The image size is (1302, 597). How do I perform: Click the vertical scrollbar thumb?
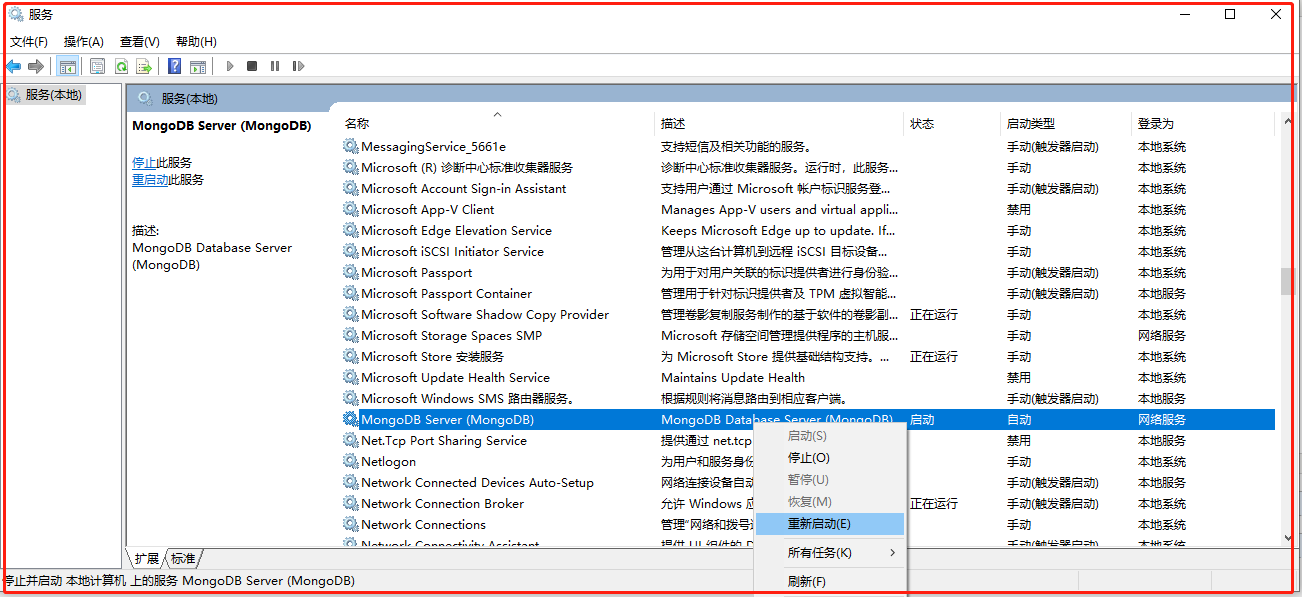coord(1287,281)
